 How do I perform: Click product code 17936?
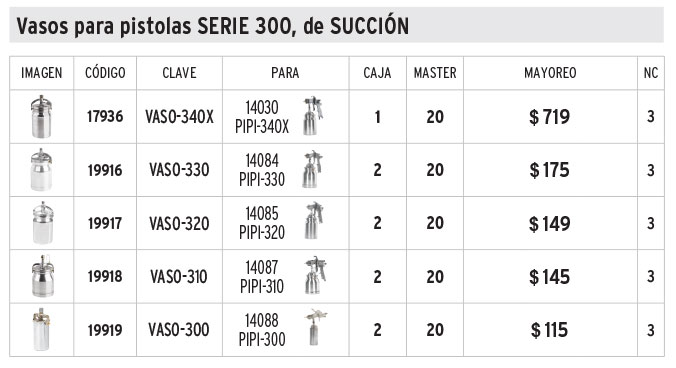coord(105,116)
